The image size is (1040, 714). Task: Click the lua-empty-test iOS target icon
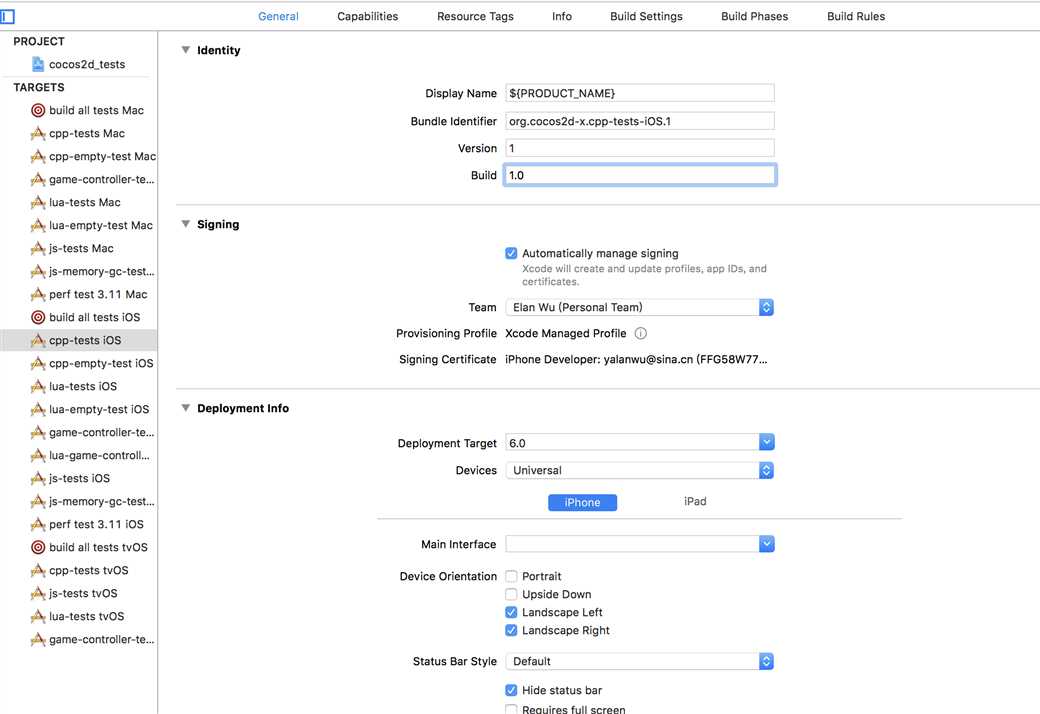38,409
